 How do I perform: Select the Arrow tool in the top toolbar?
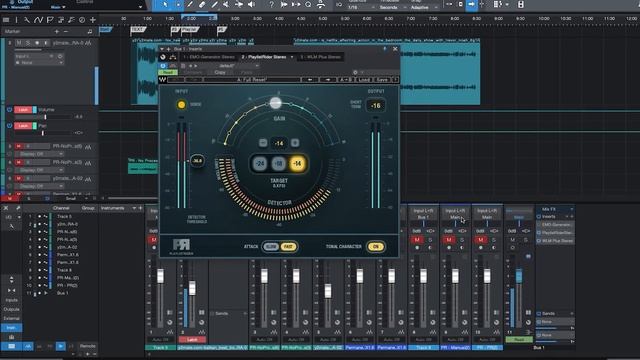[x=165, y=4]
